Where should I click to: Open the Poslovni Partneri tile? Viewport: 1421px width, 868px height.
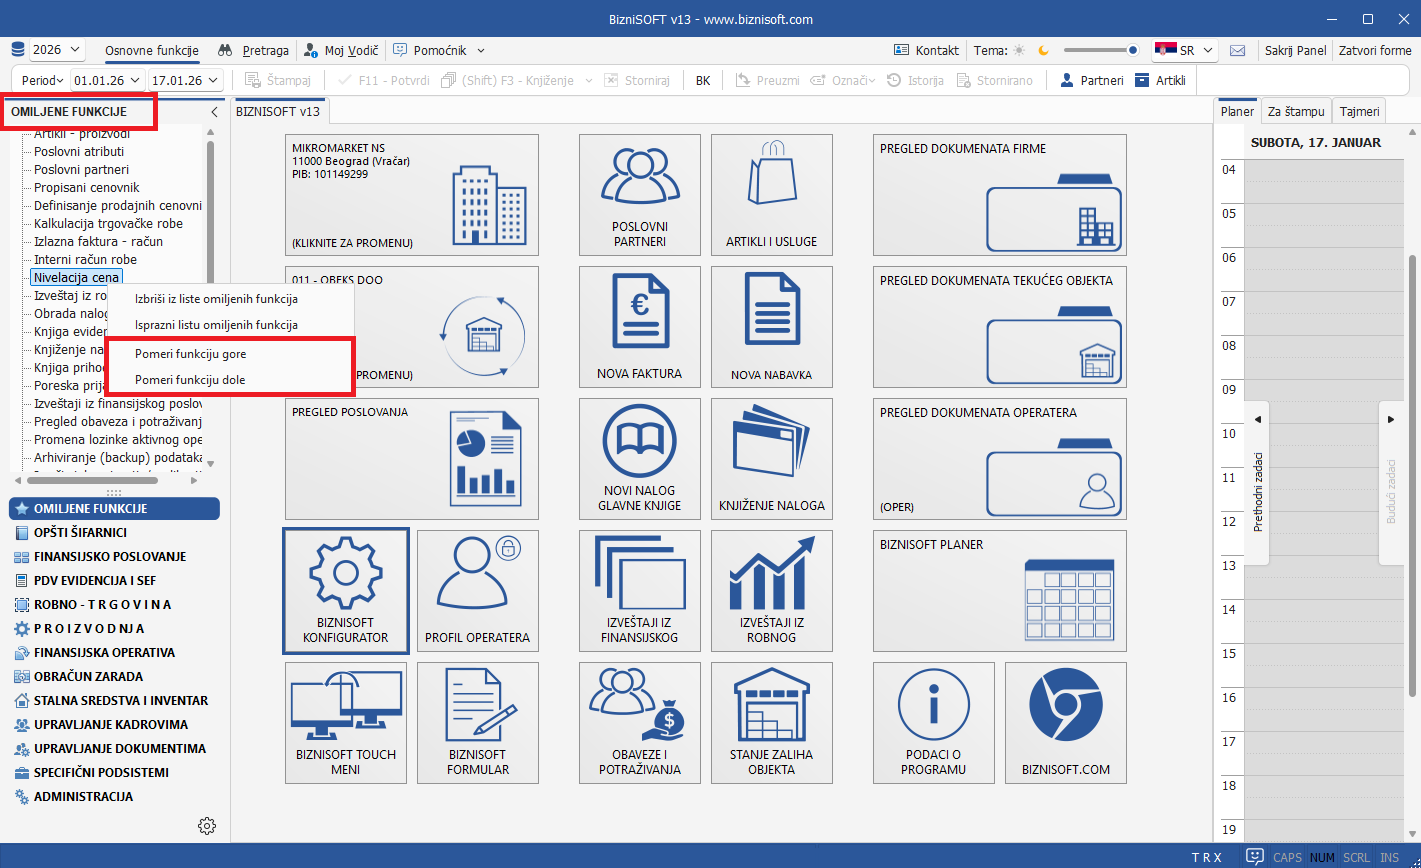pyautogui.click(x=639, y=194)
